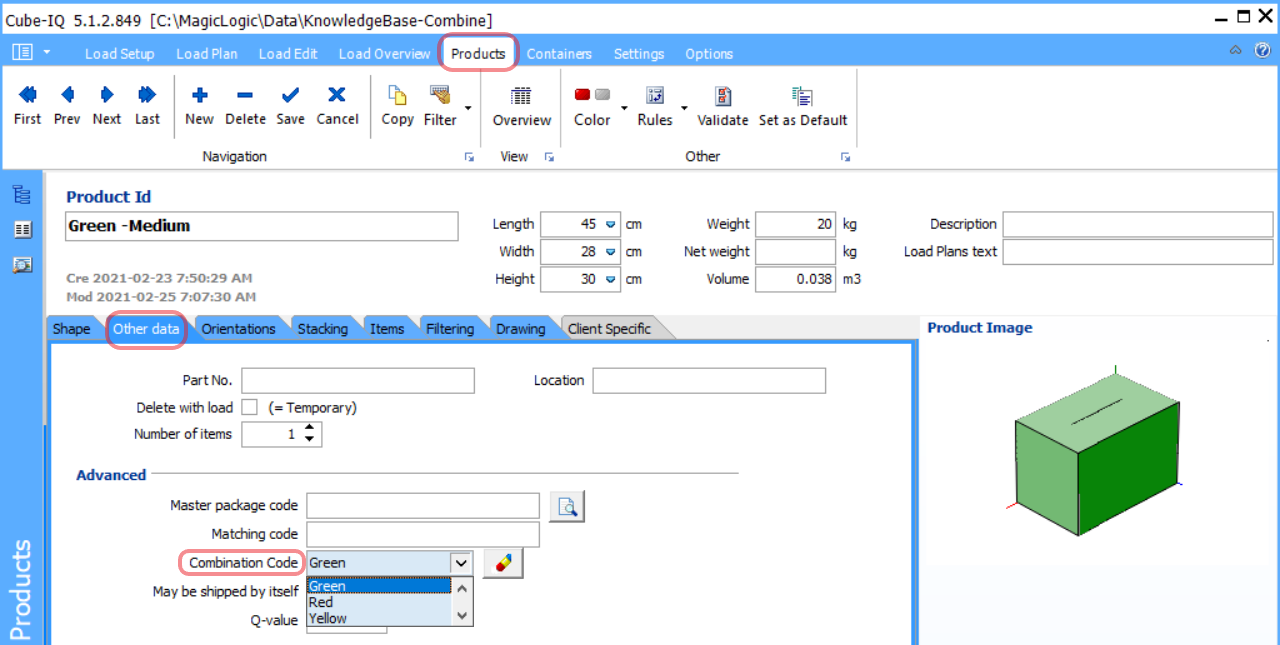1280x645 pixels.
Task: Toggle the Delete with load checkbox
Action: [x=250, y=407]
